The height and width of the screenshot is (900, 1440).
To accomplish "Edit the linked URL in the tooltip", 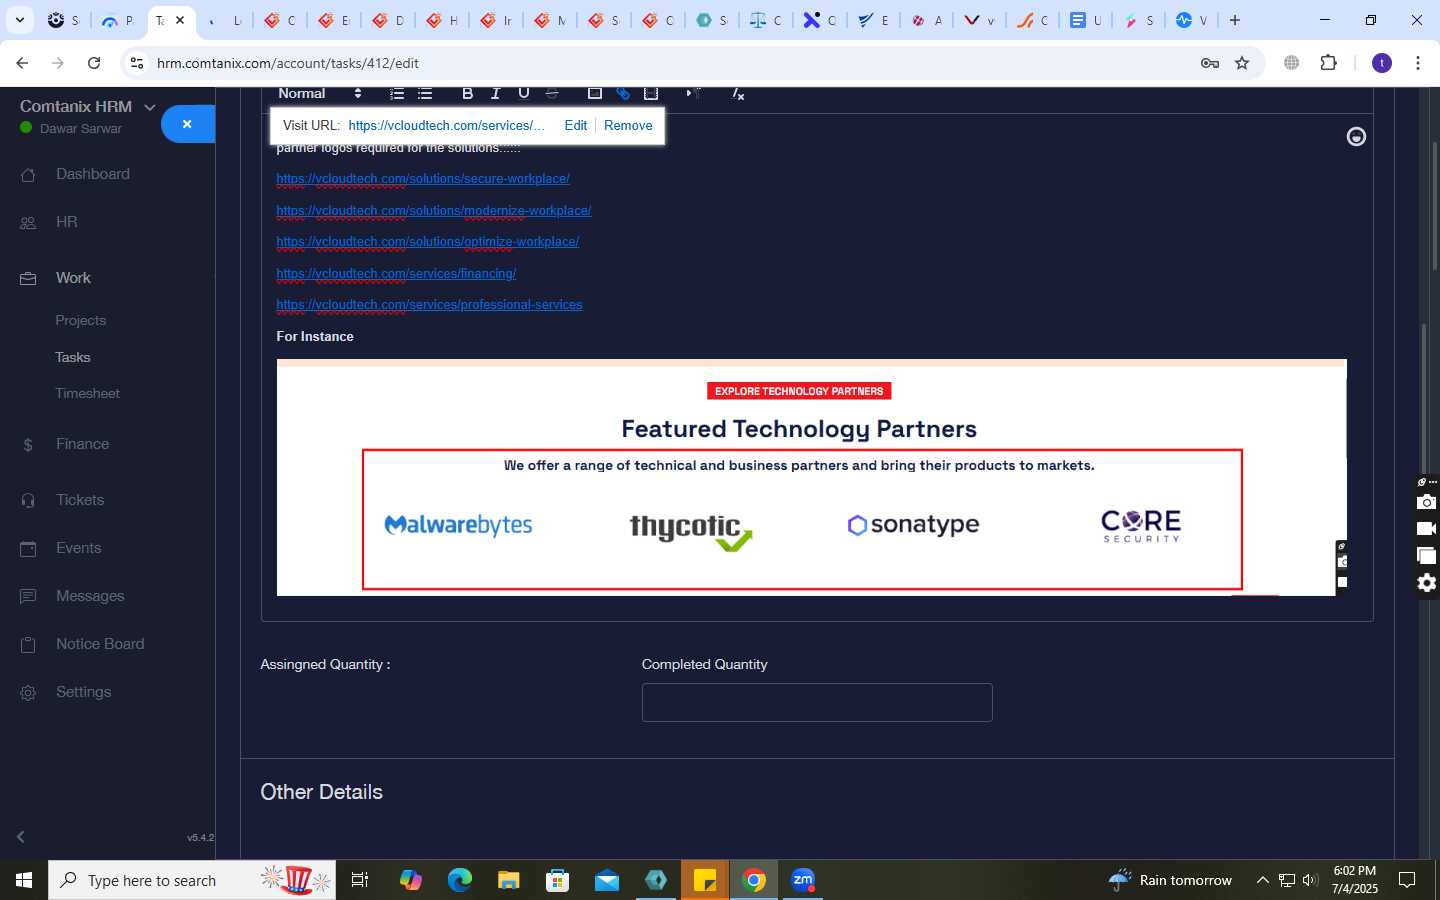I will point(575,125).
